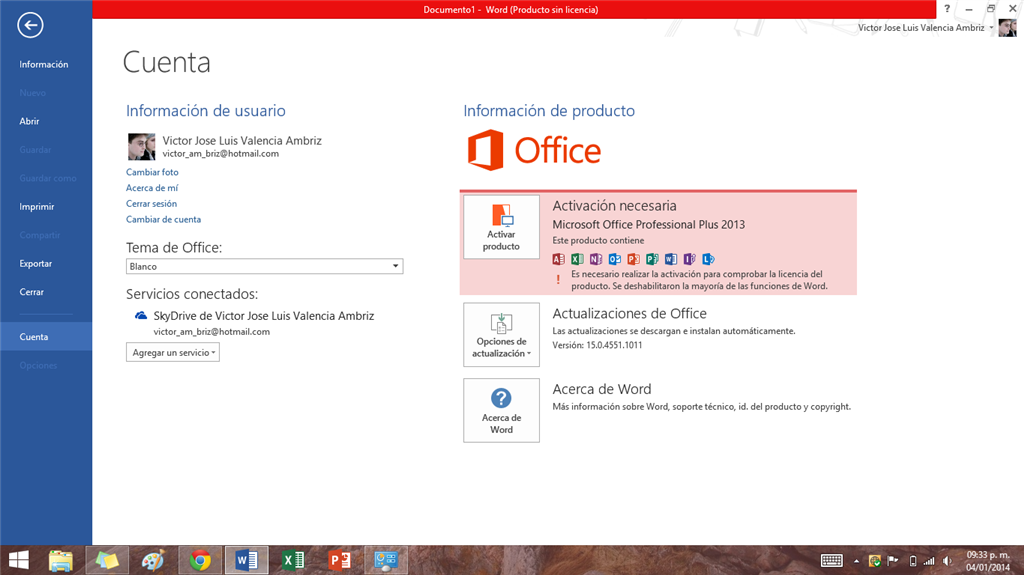Click the SkyDrive cloud icon
Screen dimensions: 1024x575
[140, 316]
